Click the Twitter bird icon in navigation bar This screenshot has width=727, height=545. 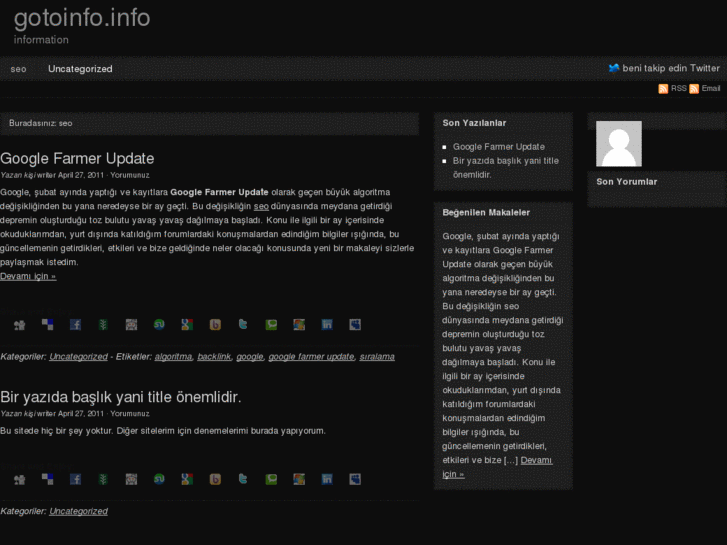pos(614,68)
